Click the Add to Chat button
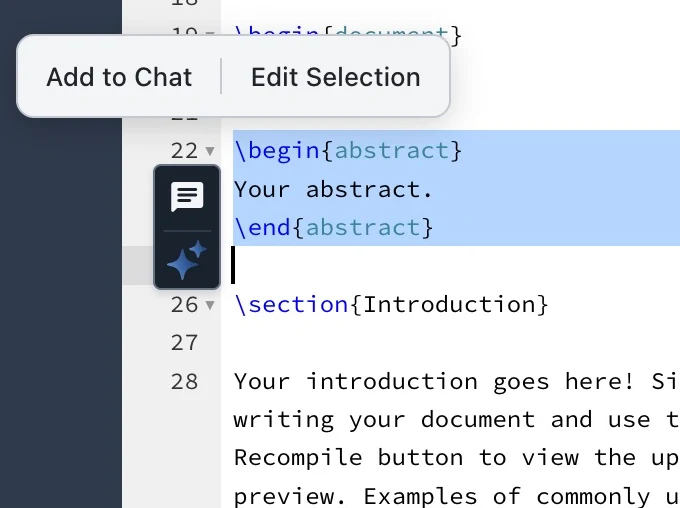 click(119, 77)
